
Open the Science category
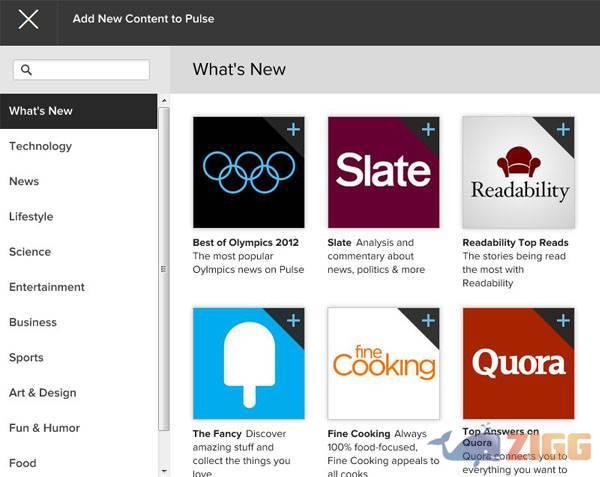coord(78,252)
